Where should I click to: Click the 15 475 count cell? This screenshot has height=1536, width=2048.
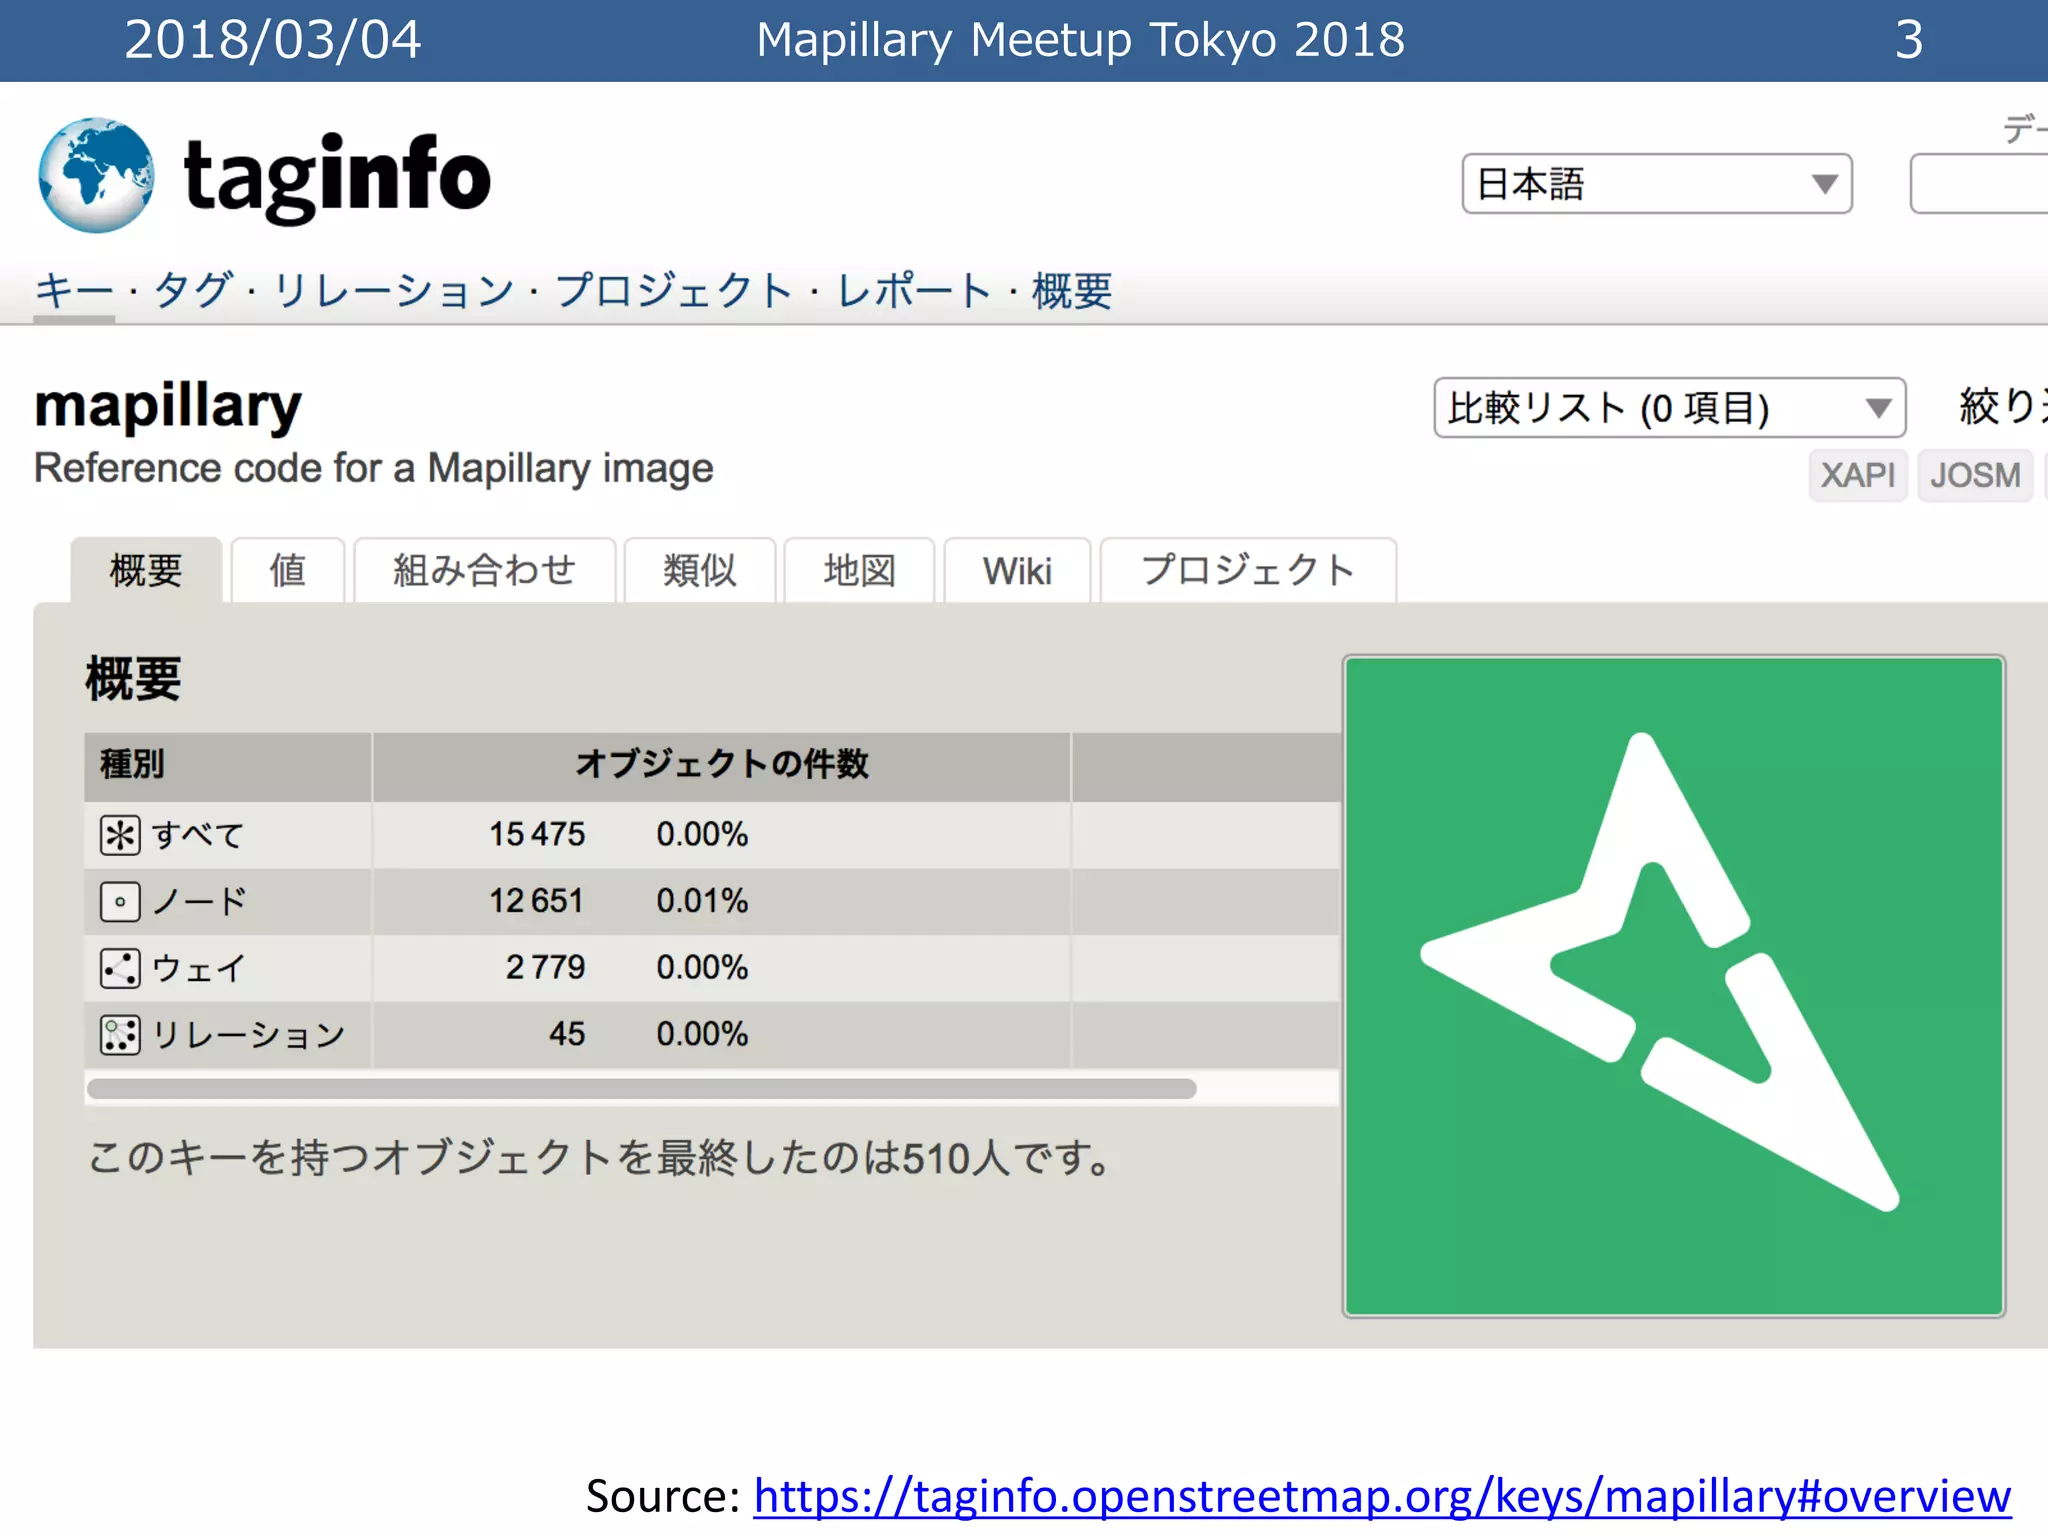tap(537, 835)
